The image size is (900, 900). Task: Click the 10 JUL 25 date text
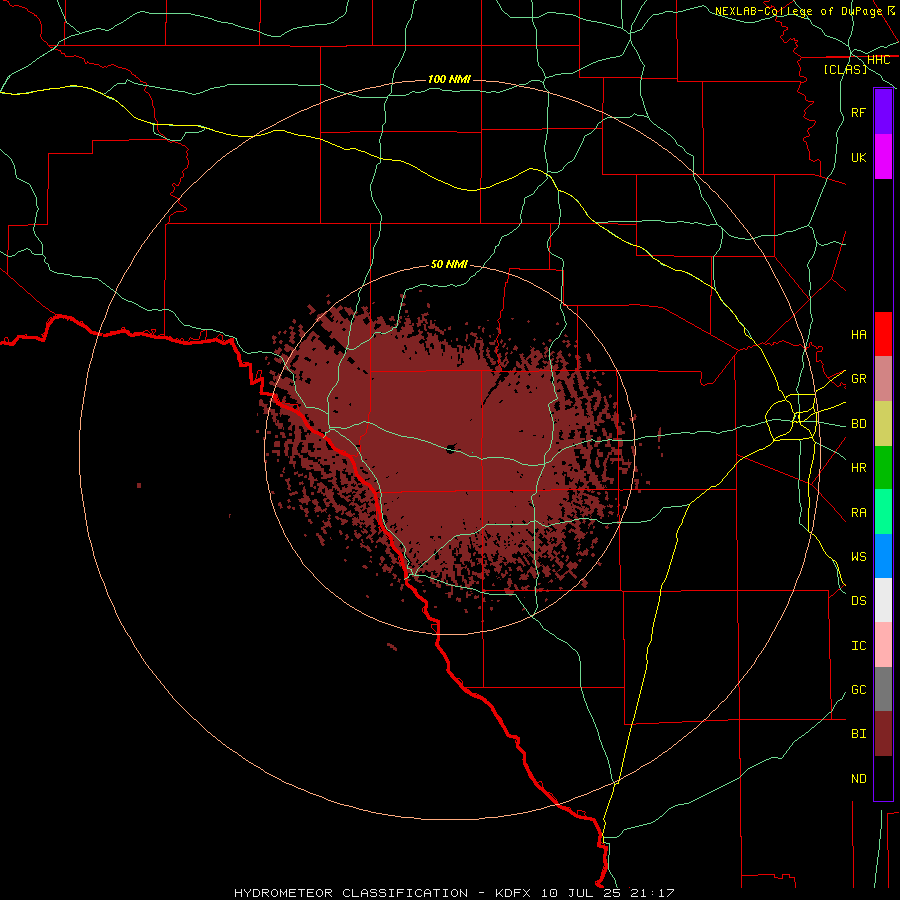pyautogui.click(x=581, y=893)
